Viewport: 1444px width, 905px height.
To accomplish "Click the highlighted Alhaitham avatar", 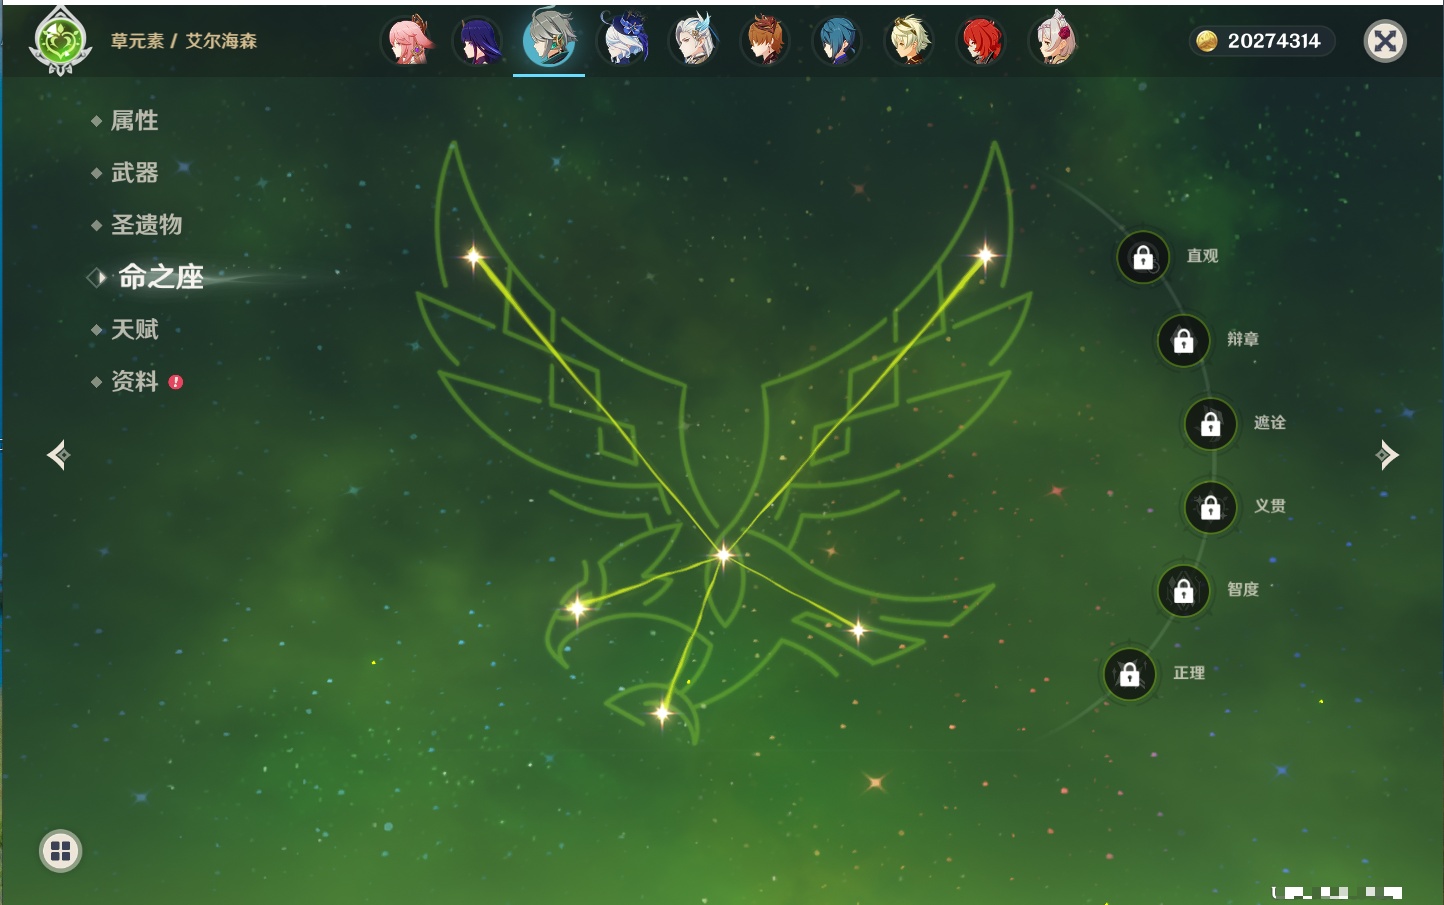I will (549, 39).
